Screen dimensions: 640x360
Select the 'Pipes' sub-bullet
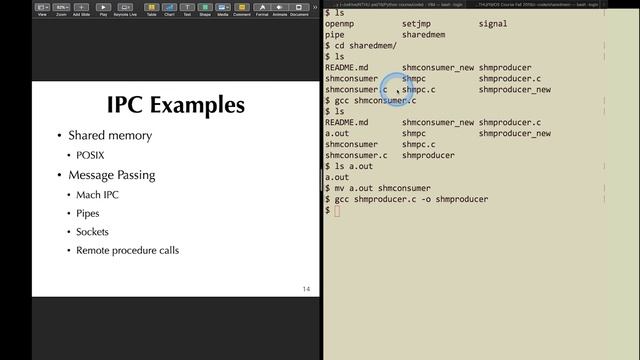point(88,213)
